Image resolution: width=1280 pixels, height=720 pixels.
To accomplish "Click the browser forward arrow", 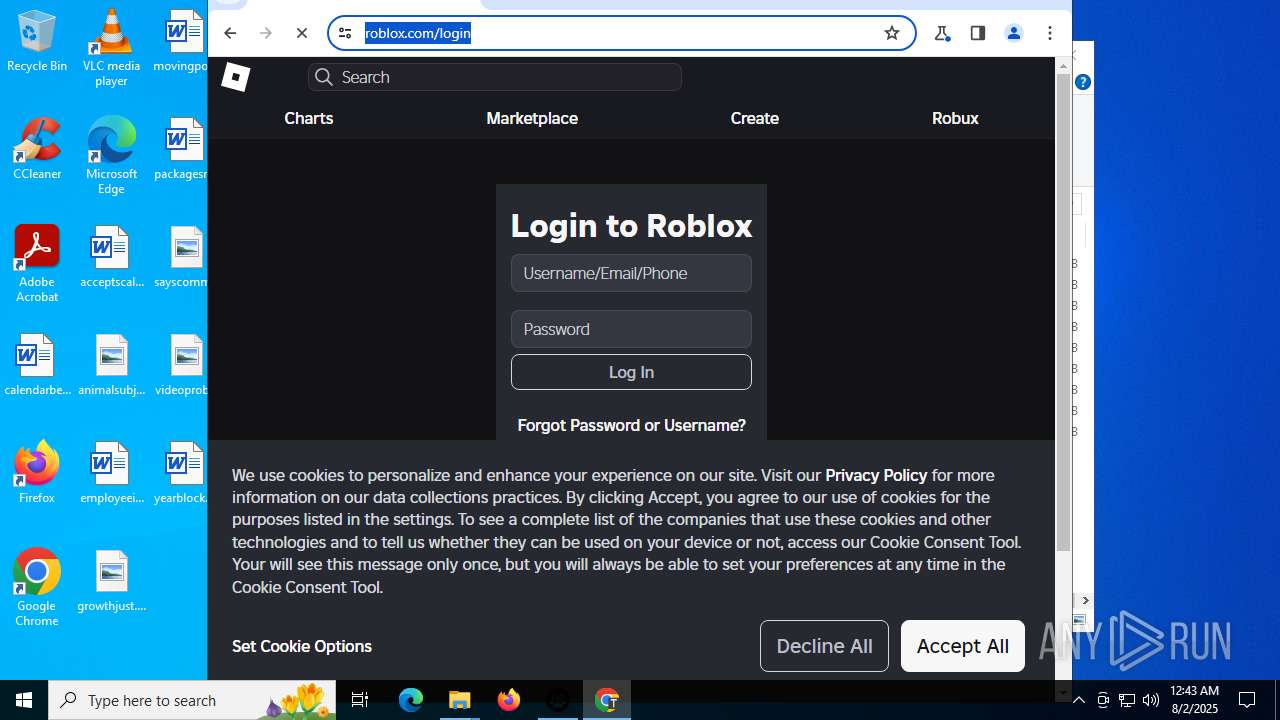I will point(266,33).
